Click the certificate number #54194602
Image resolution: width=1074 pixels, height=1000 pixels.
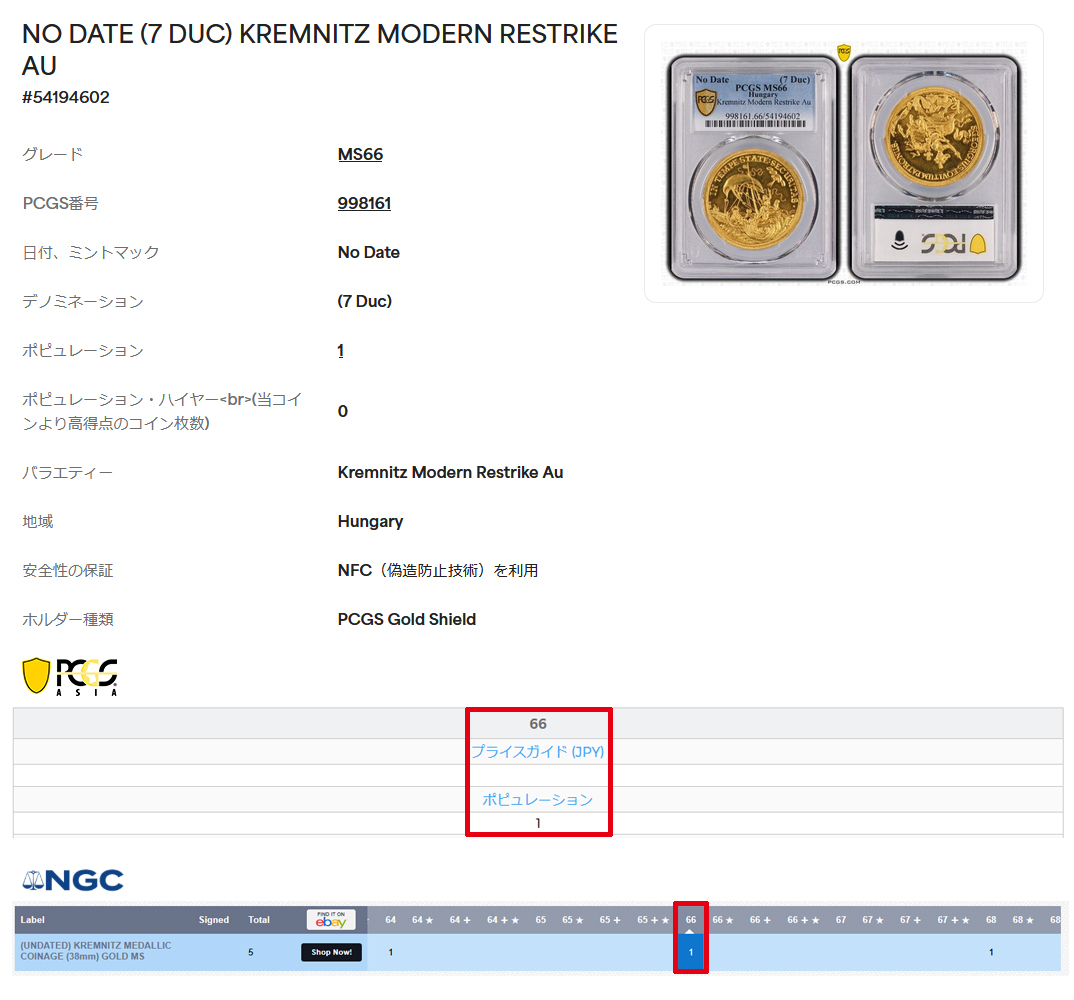point(66,97)
